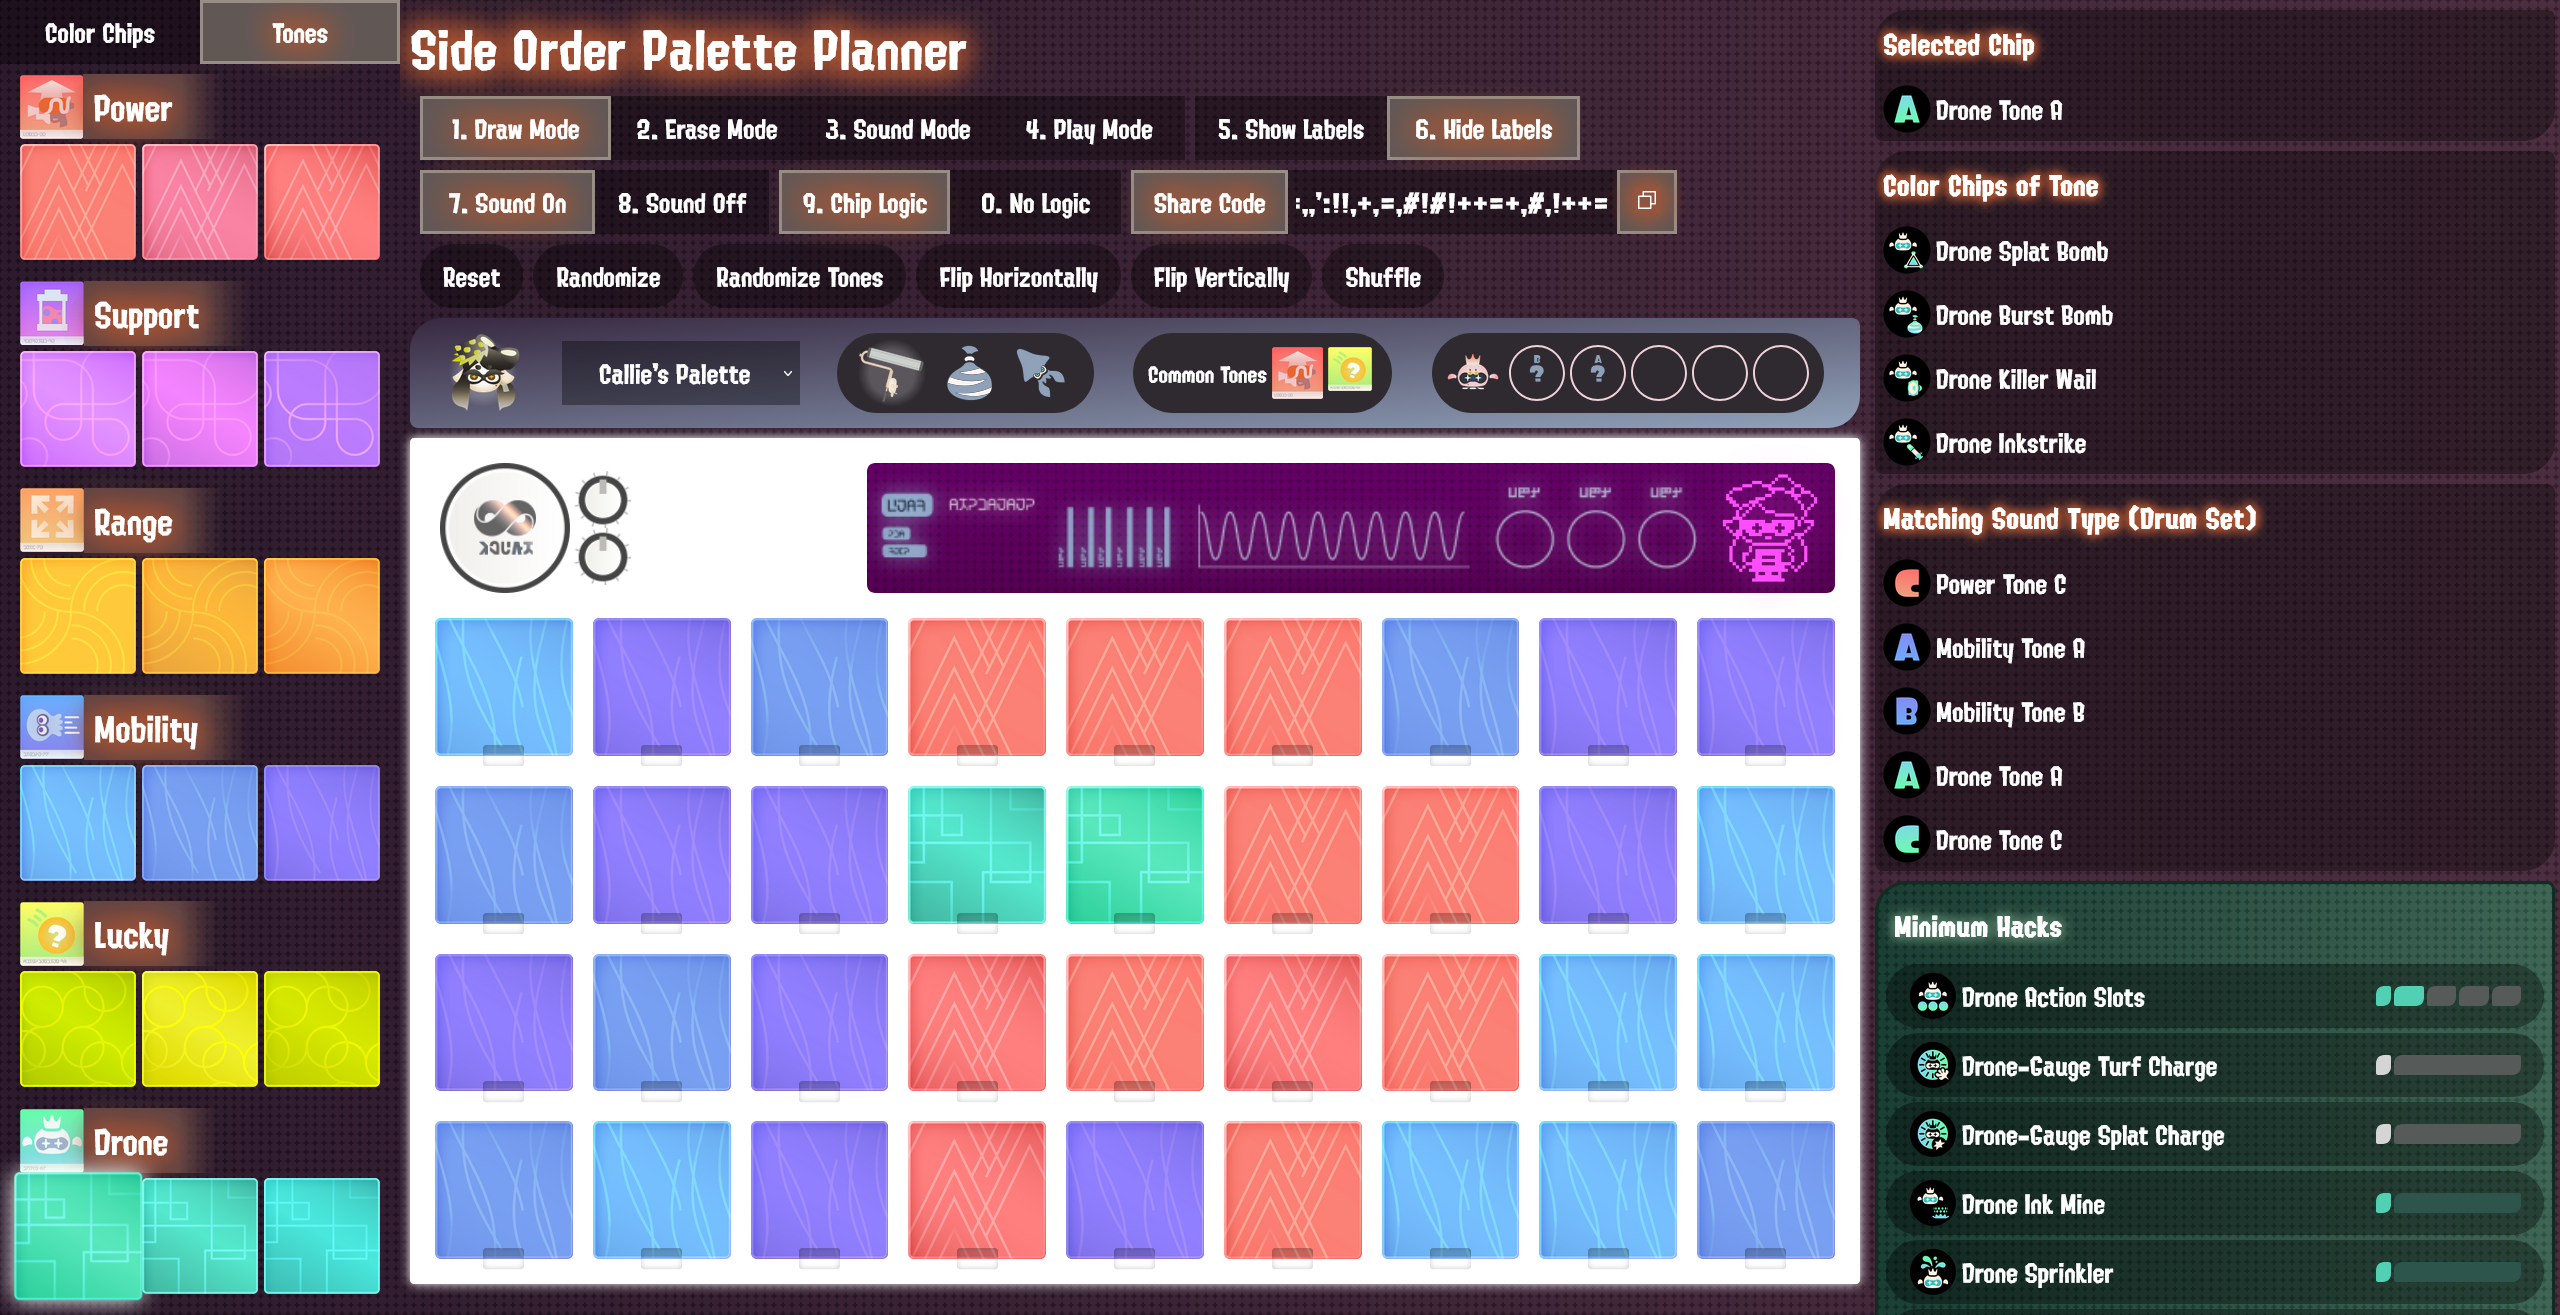The height and width of the screenshot is (1315, 2560).
Task: Click Drone-Gauge Splat Charge entry
Action: tap(2214, 1135)
